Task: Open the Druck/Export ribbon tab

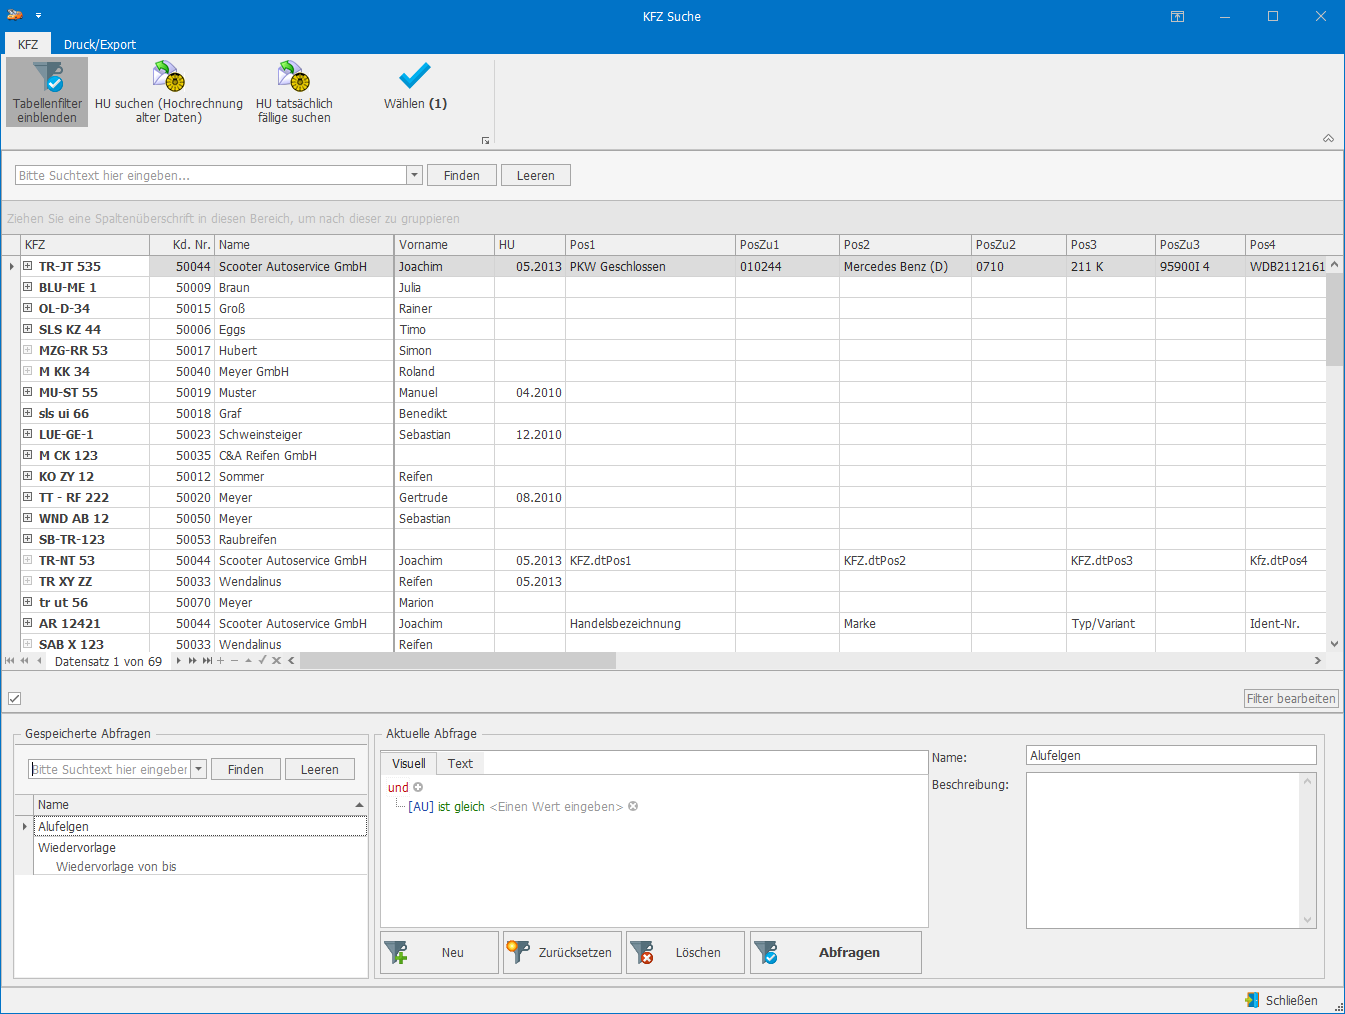Action: click(100, 44)
